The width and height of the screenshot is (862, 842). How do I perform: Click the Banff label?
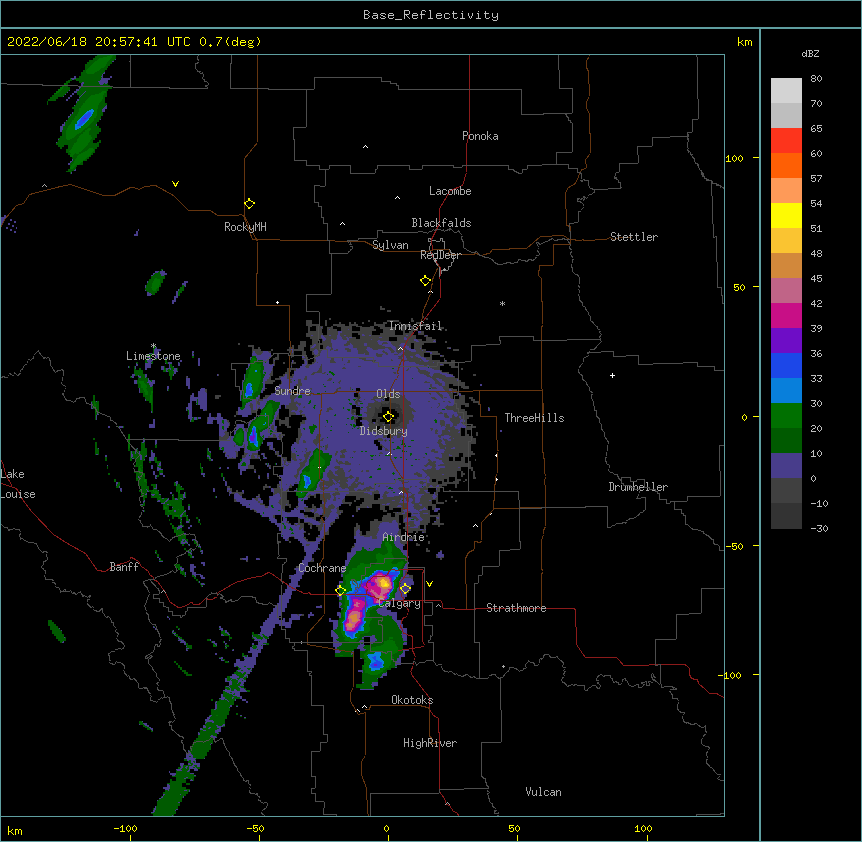(x=124, y=567)
